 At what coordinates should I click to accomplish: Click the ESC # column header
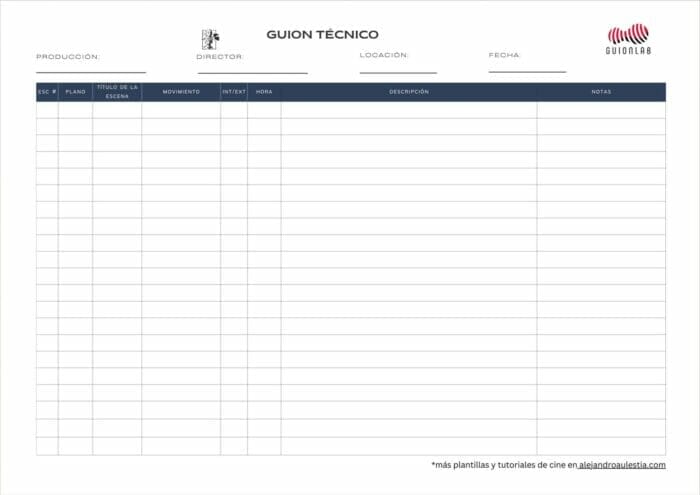47,92
